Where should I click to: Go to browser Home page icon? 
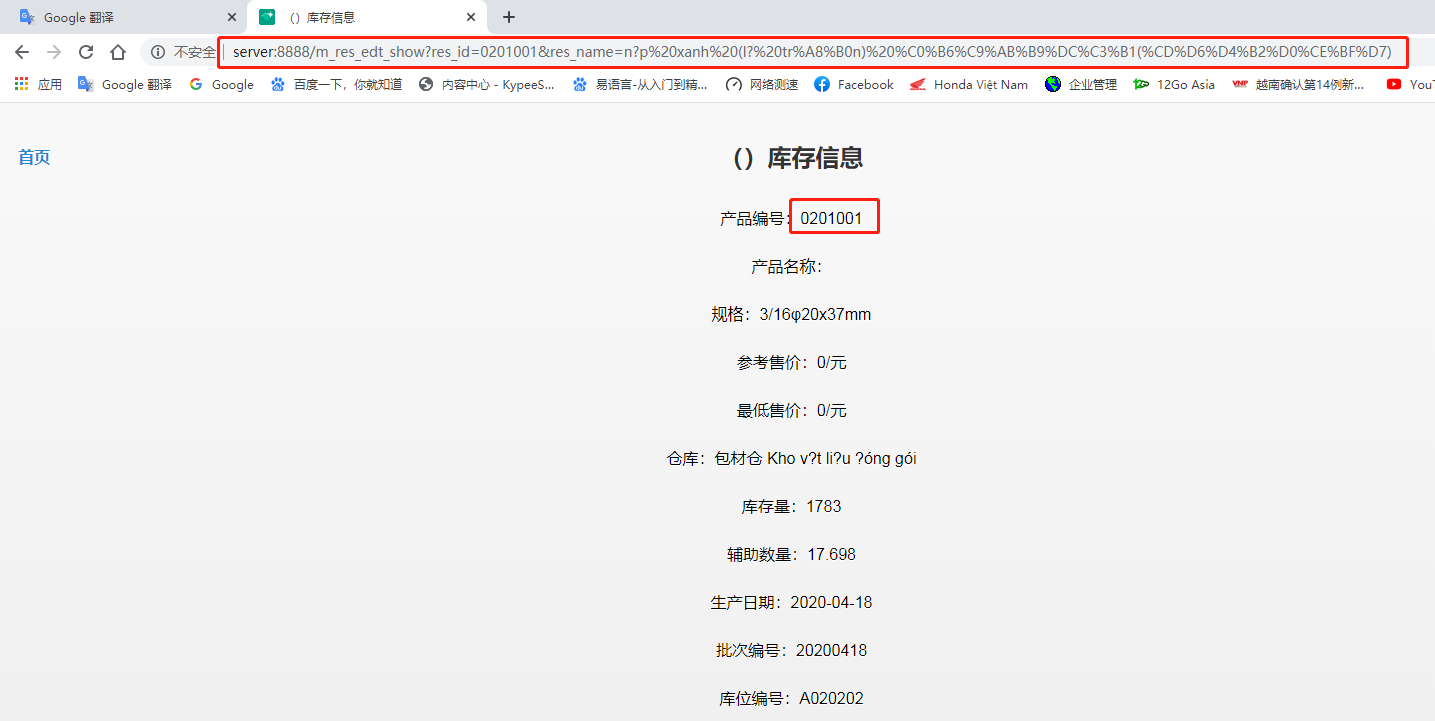point(118,52)
